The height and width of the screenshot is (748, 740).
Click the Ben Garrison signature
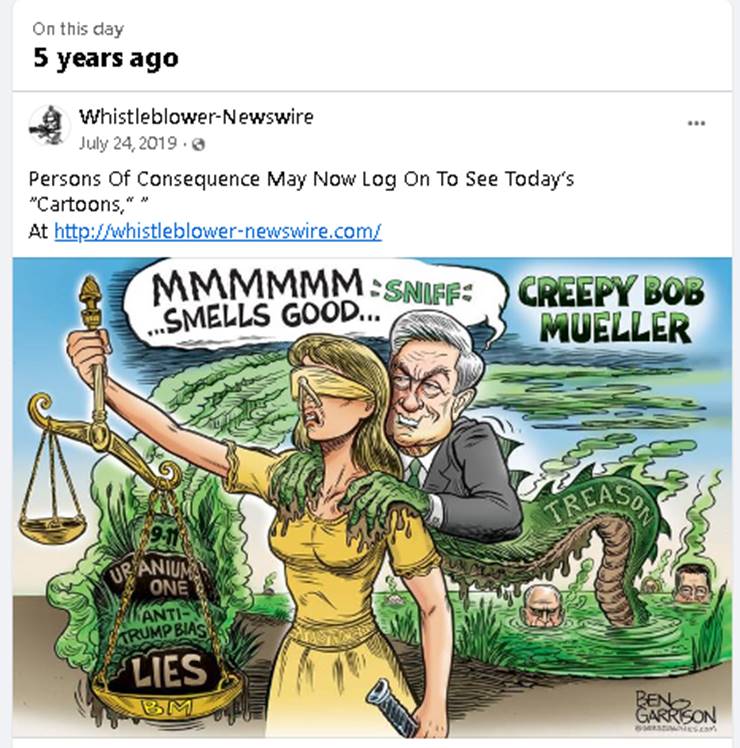click(676, 709)
